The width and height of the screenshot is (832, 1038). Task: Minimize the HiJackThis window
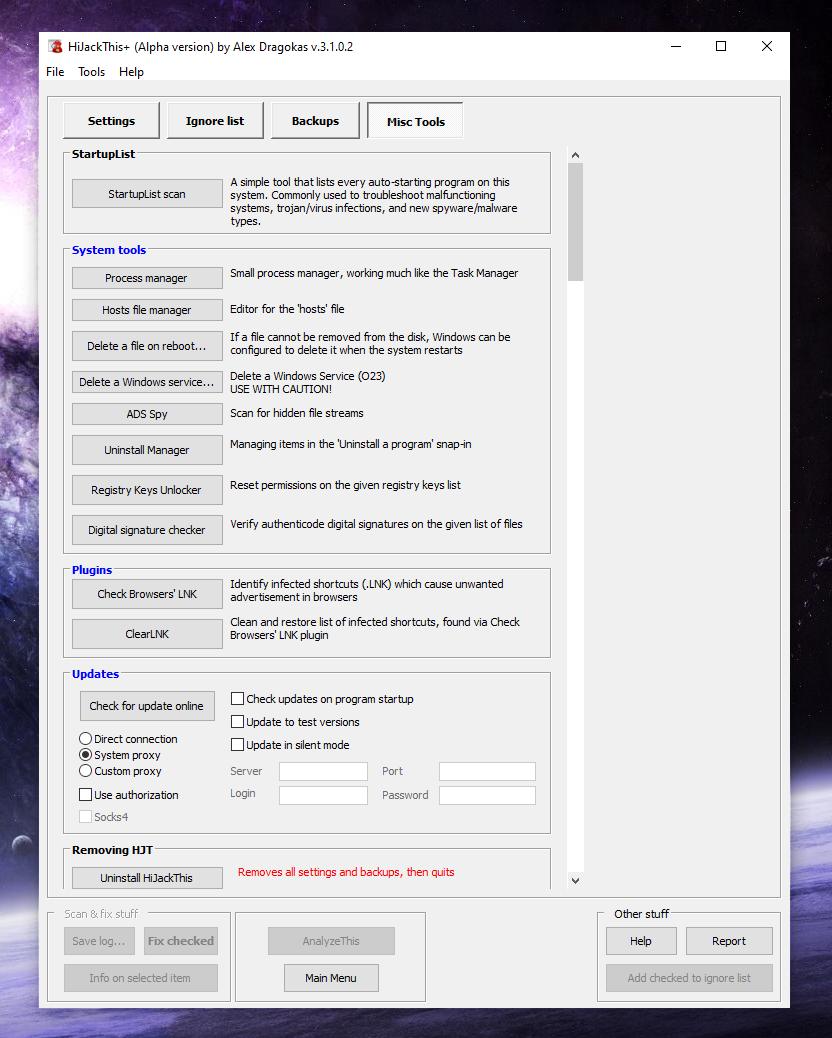point(676,46)
